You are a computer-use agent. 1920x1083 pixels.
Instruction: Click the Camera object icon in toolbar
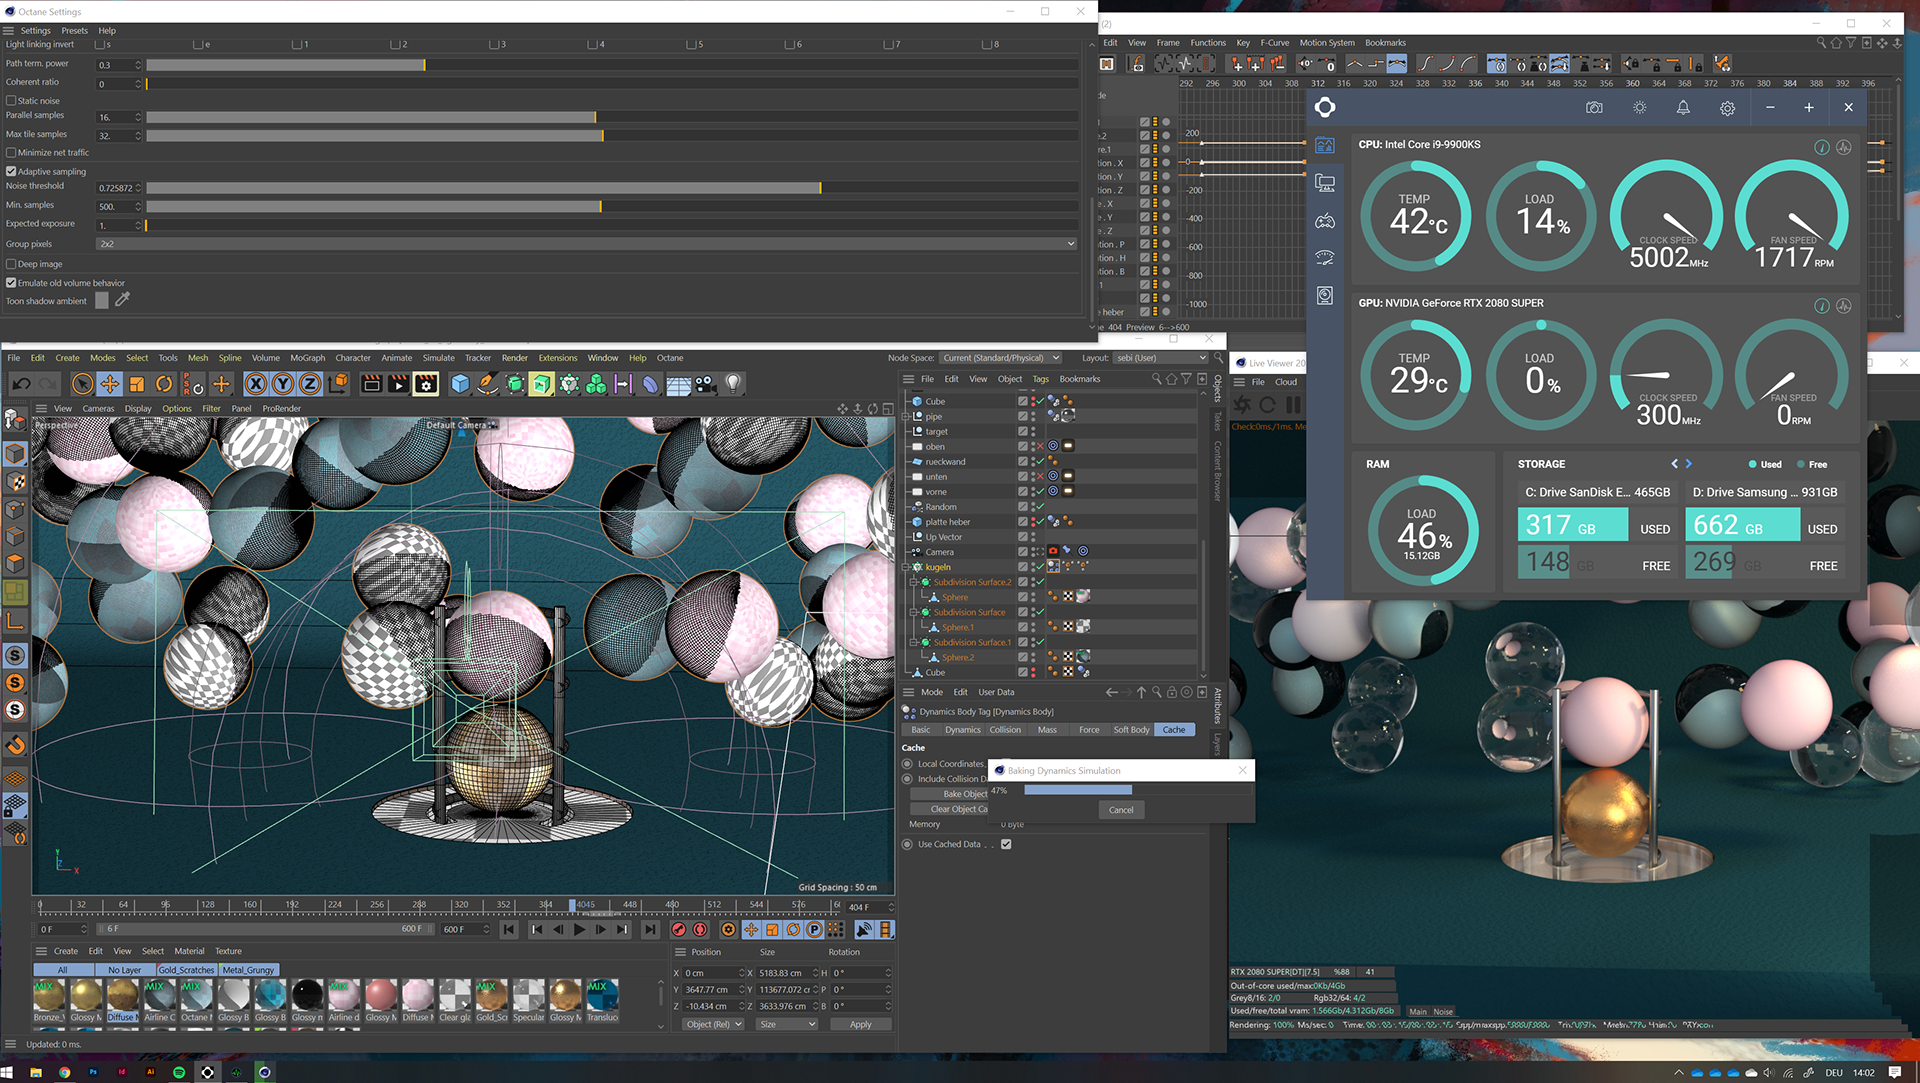(x=706, y=384)
